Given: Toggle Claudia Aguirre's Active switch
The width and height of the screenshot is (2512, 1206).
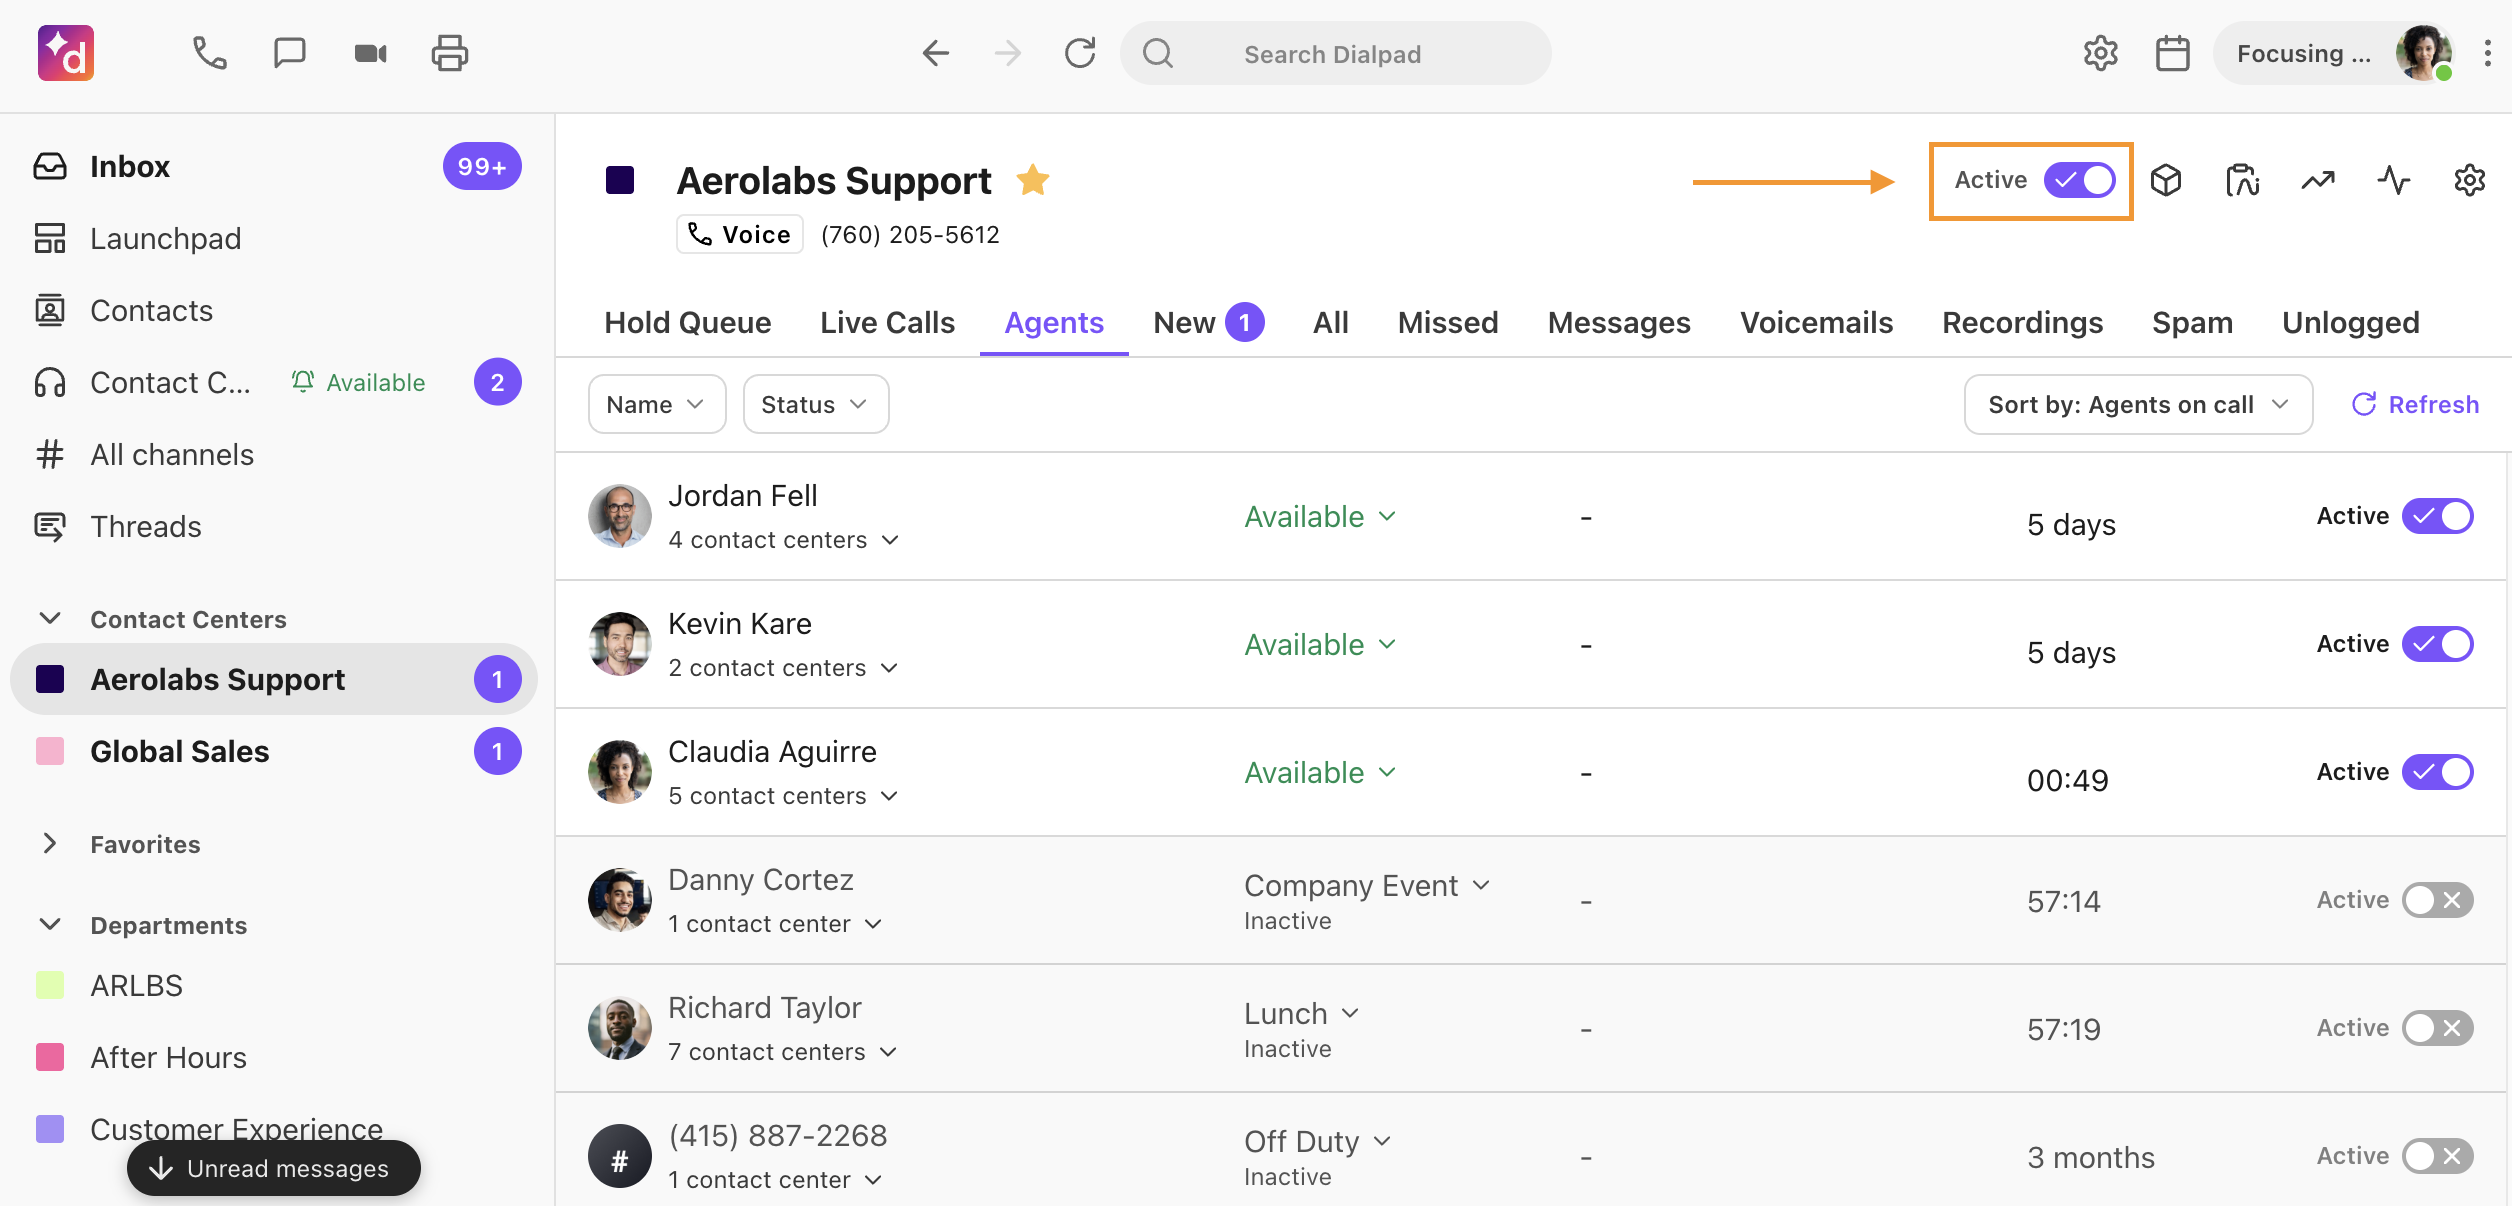Looking at the screenshot, I should (2438, 772).
